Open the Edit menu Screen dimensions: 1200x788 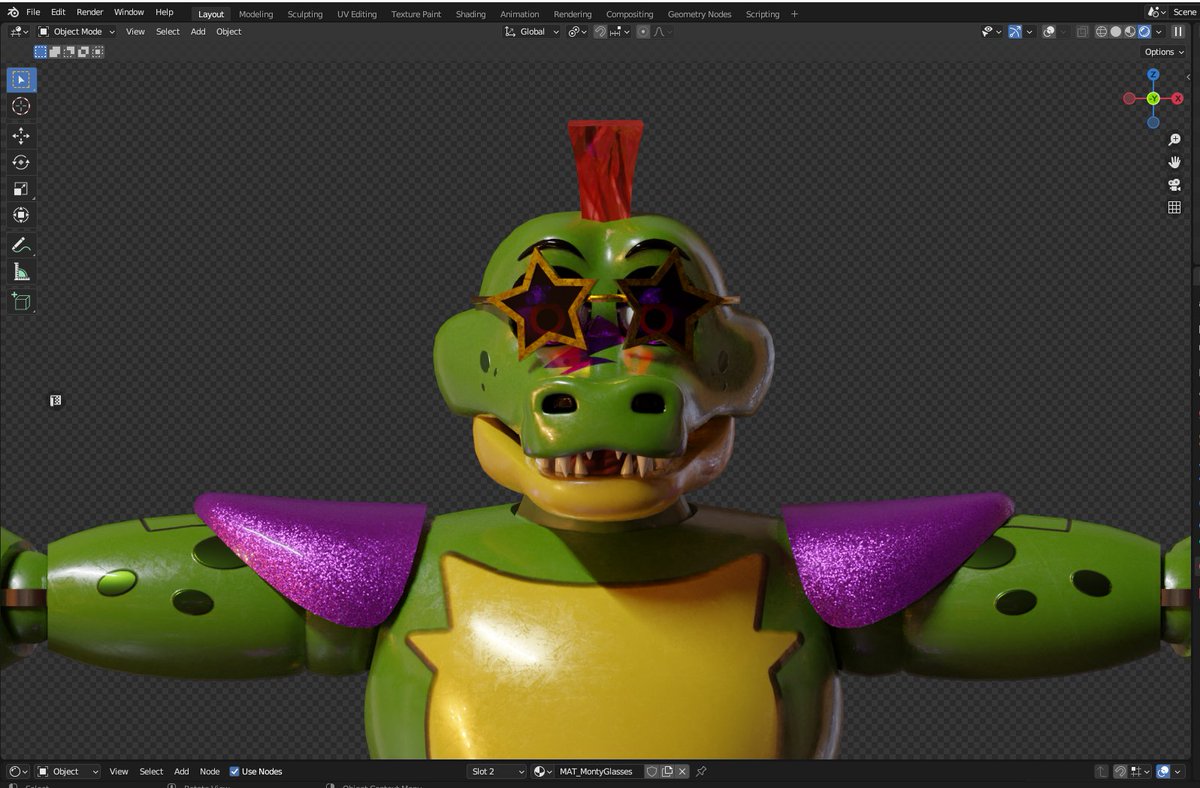click(x=58, y=12)
